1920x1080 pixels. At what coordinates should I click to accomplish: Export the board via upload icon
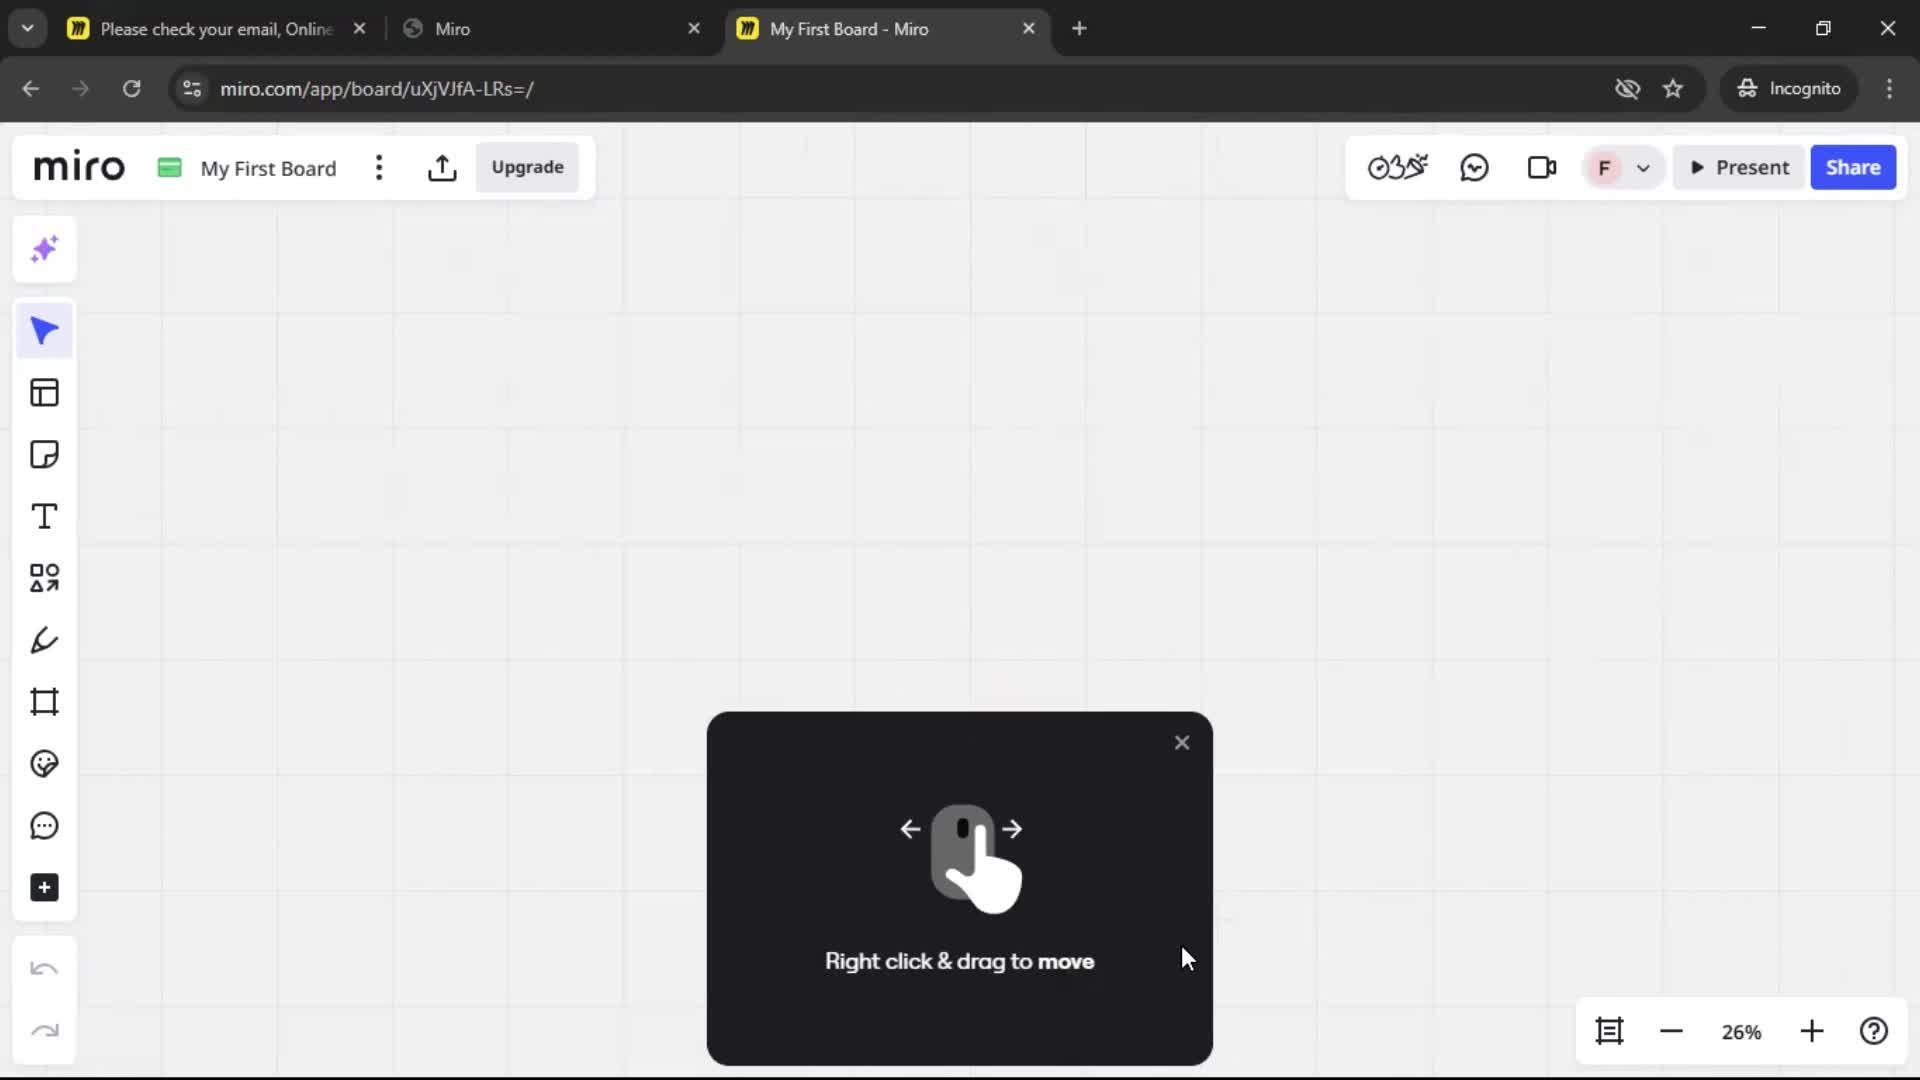click(442, 168)
